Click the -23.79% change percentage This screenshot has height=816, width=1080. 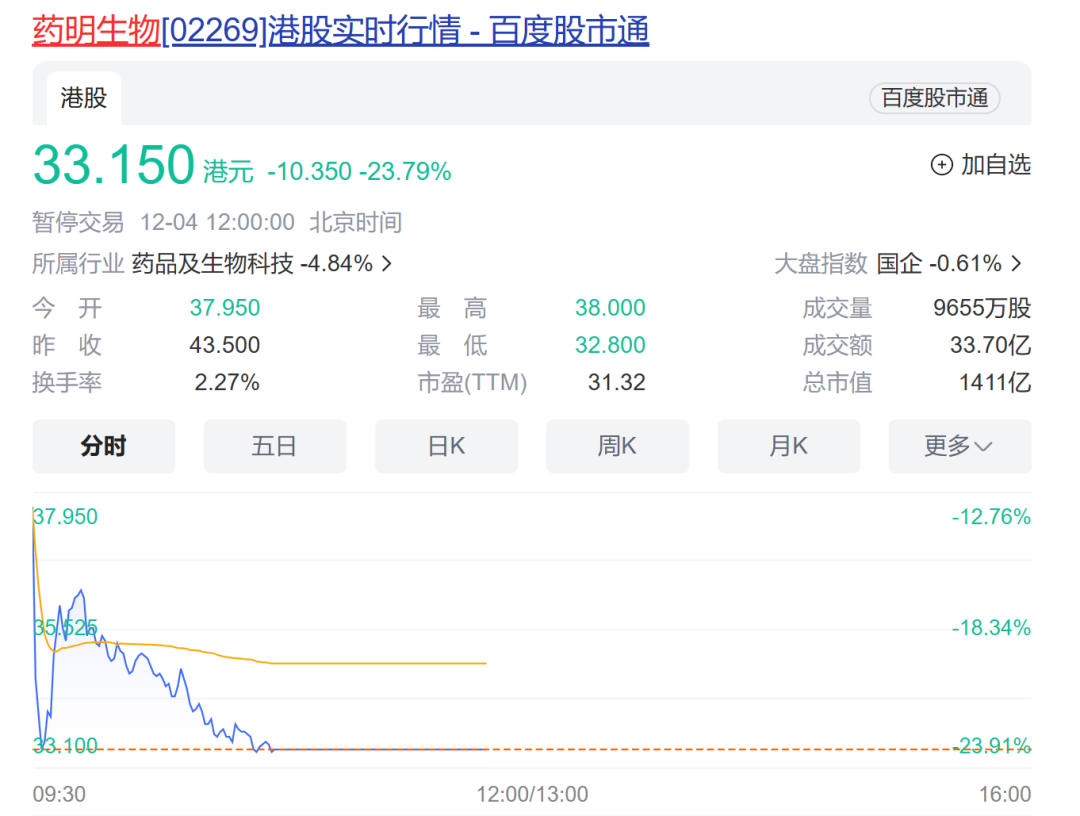(405, 171)
